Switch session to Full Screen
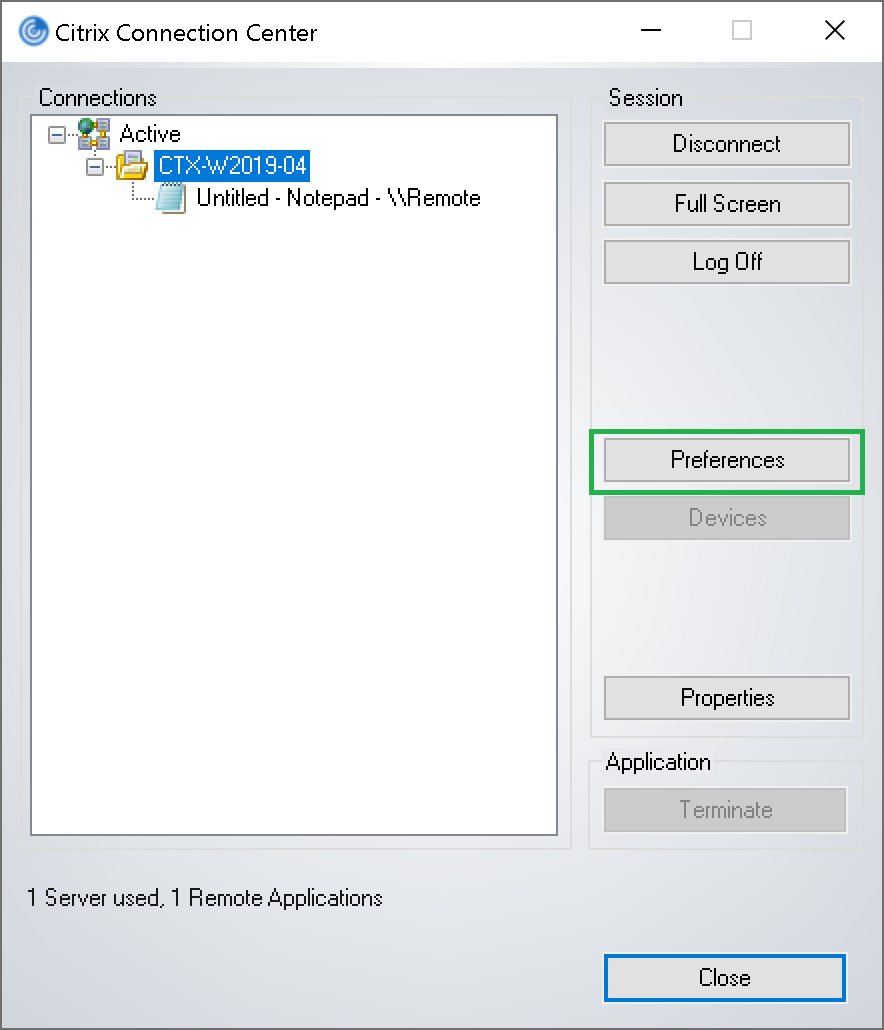The image size is (884, 1030). [x=727, y=204]
